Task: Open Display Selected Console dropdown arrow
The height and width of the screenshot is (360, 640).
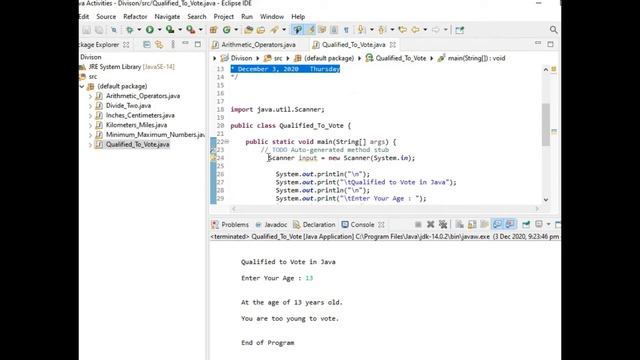Action: [548, 224]
